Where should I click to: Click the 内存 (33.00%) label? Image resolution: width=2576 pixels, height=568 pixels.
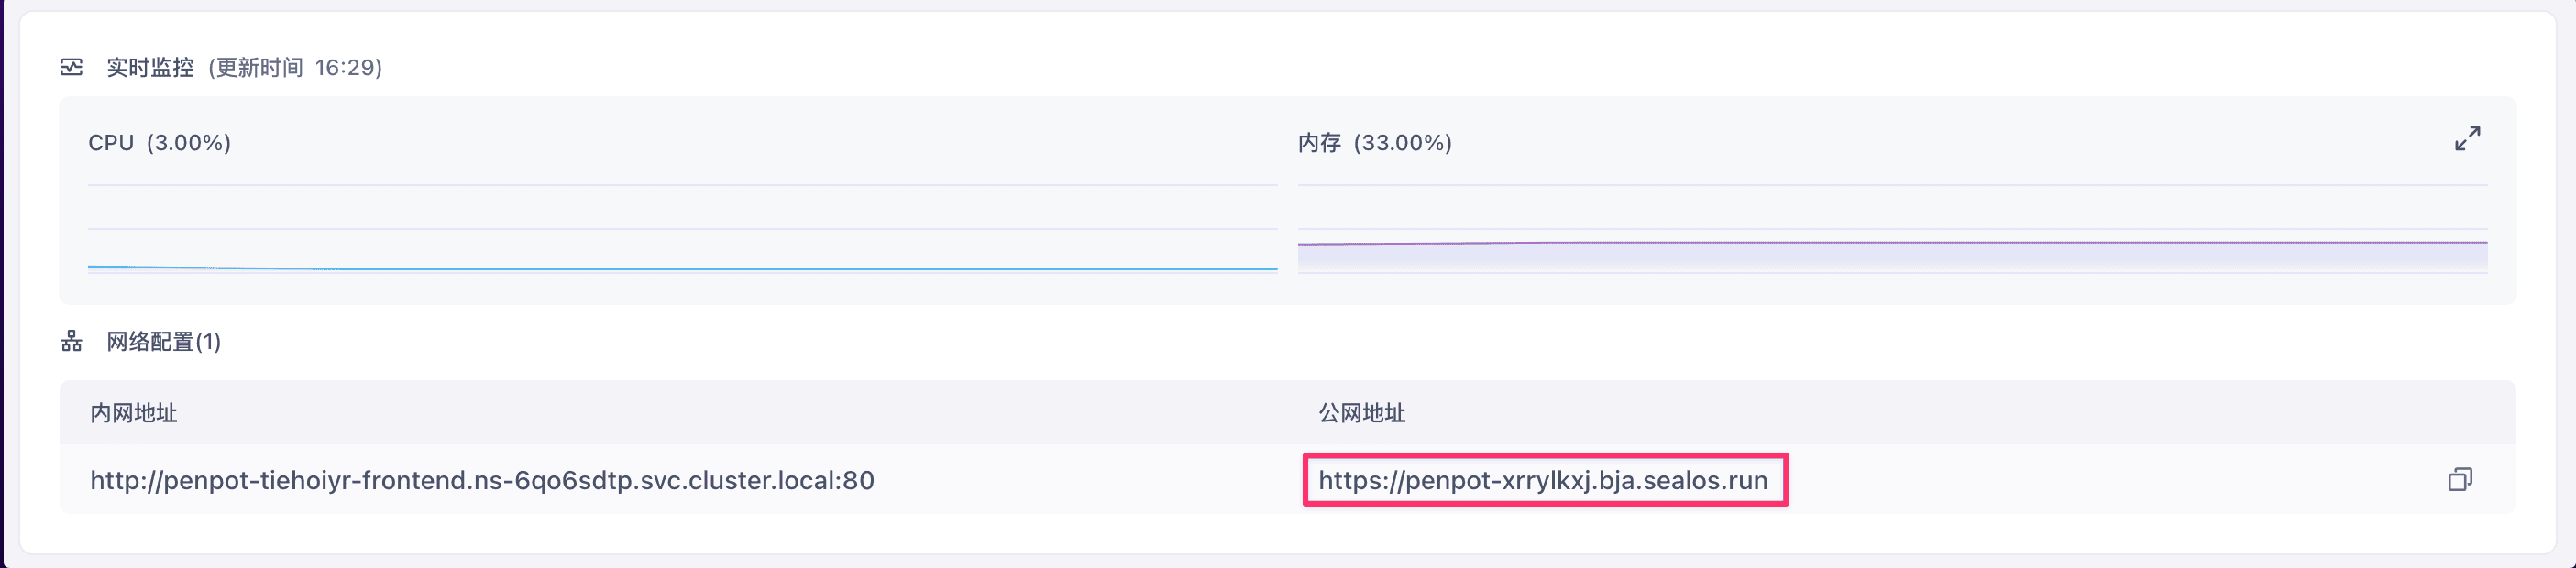(1374, 143)
